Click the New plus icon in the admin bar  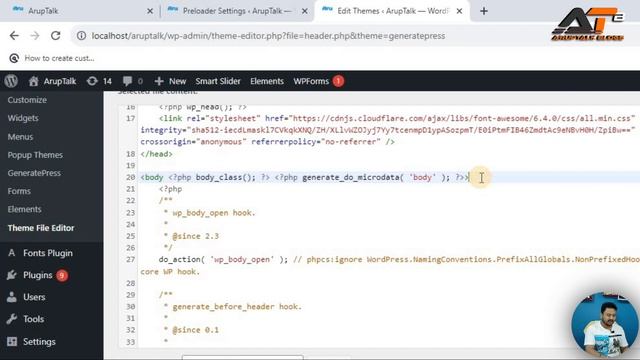159,81
